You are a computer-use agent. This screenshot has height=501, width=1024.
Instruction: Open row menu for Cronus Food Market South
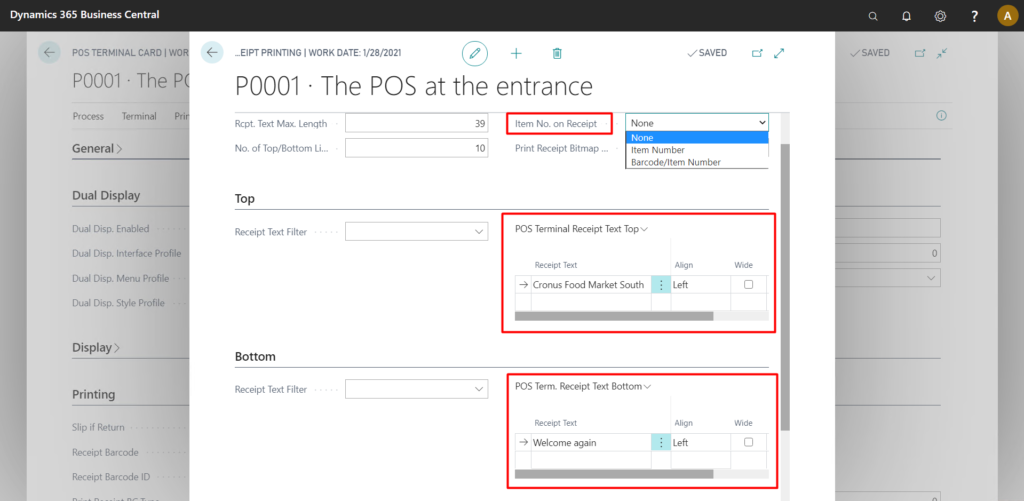(x=661, y=285)
